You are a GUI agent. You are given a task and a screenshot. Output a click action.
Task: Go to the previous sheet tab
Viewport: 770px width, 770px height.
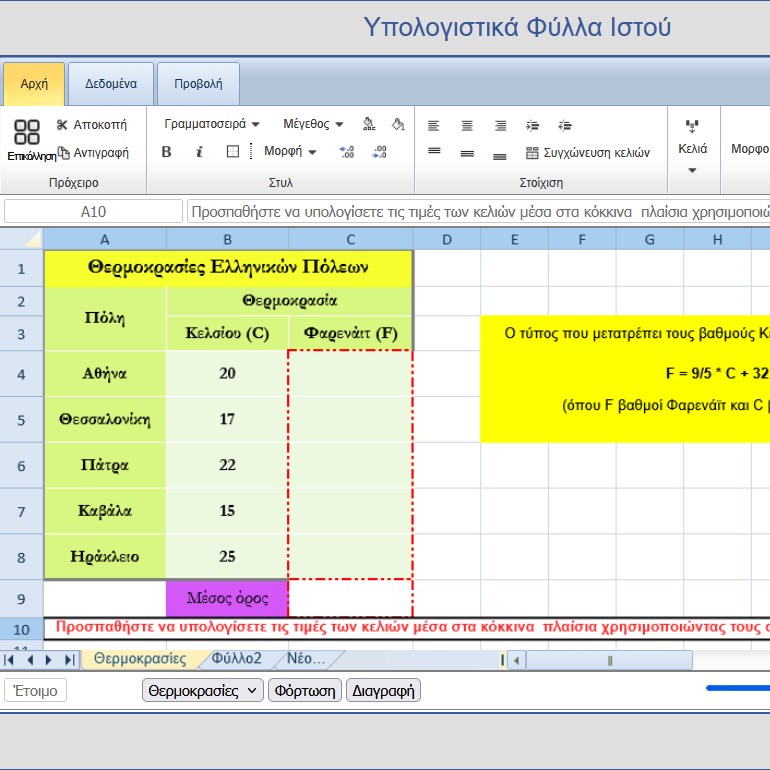pos(30,660)
